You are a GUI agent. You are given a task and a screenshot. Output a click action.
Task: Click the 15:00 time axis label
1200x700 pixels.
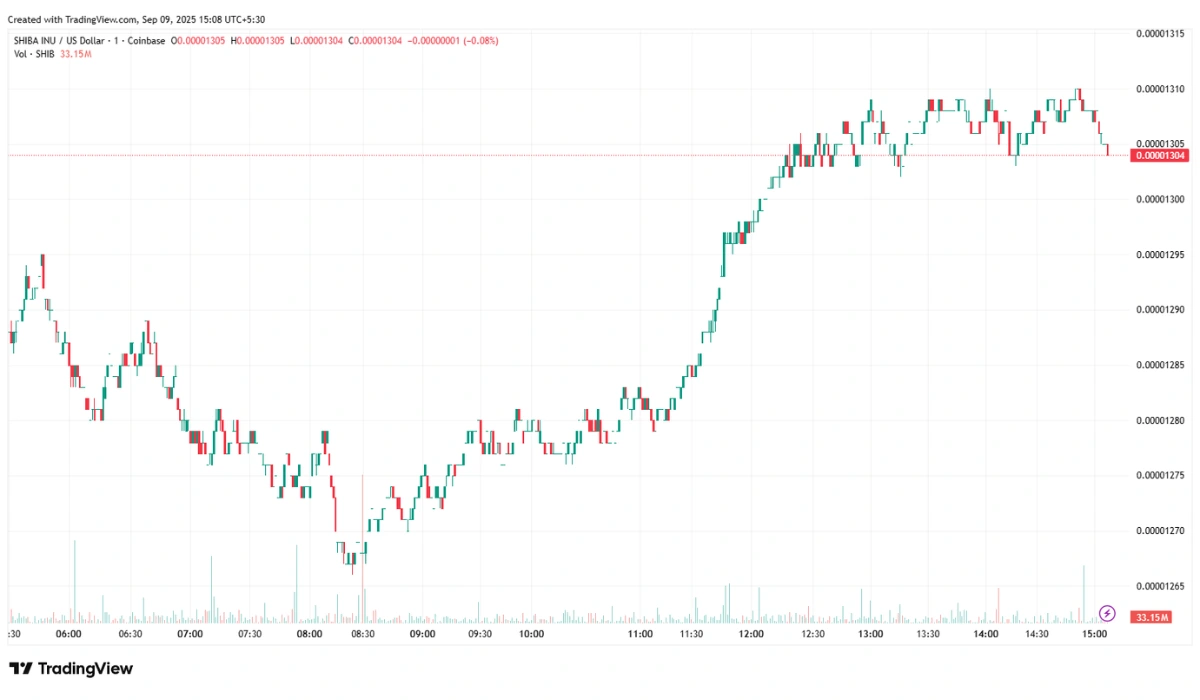click(1095, 634)
